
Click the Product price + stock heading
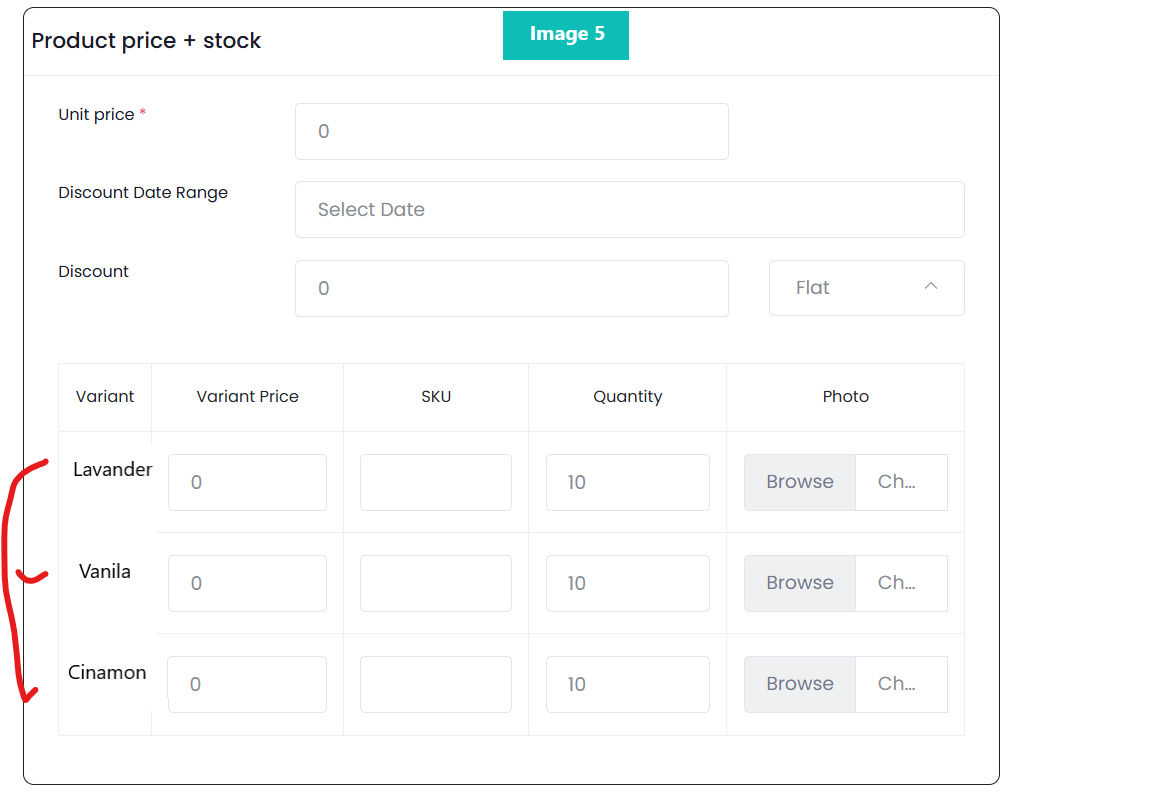(x=146, y=40)
